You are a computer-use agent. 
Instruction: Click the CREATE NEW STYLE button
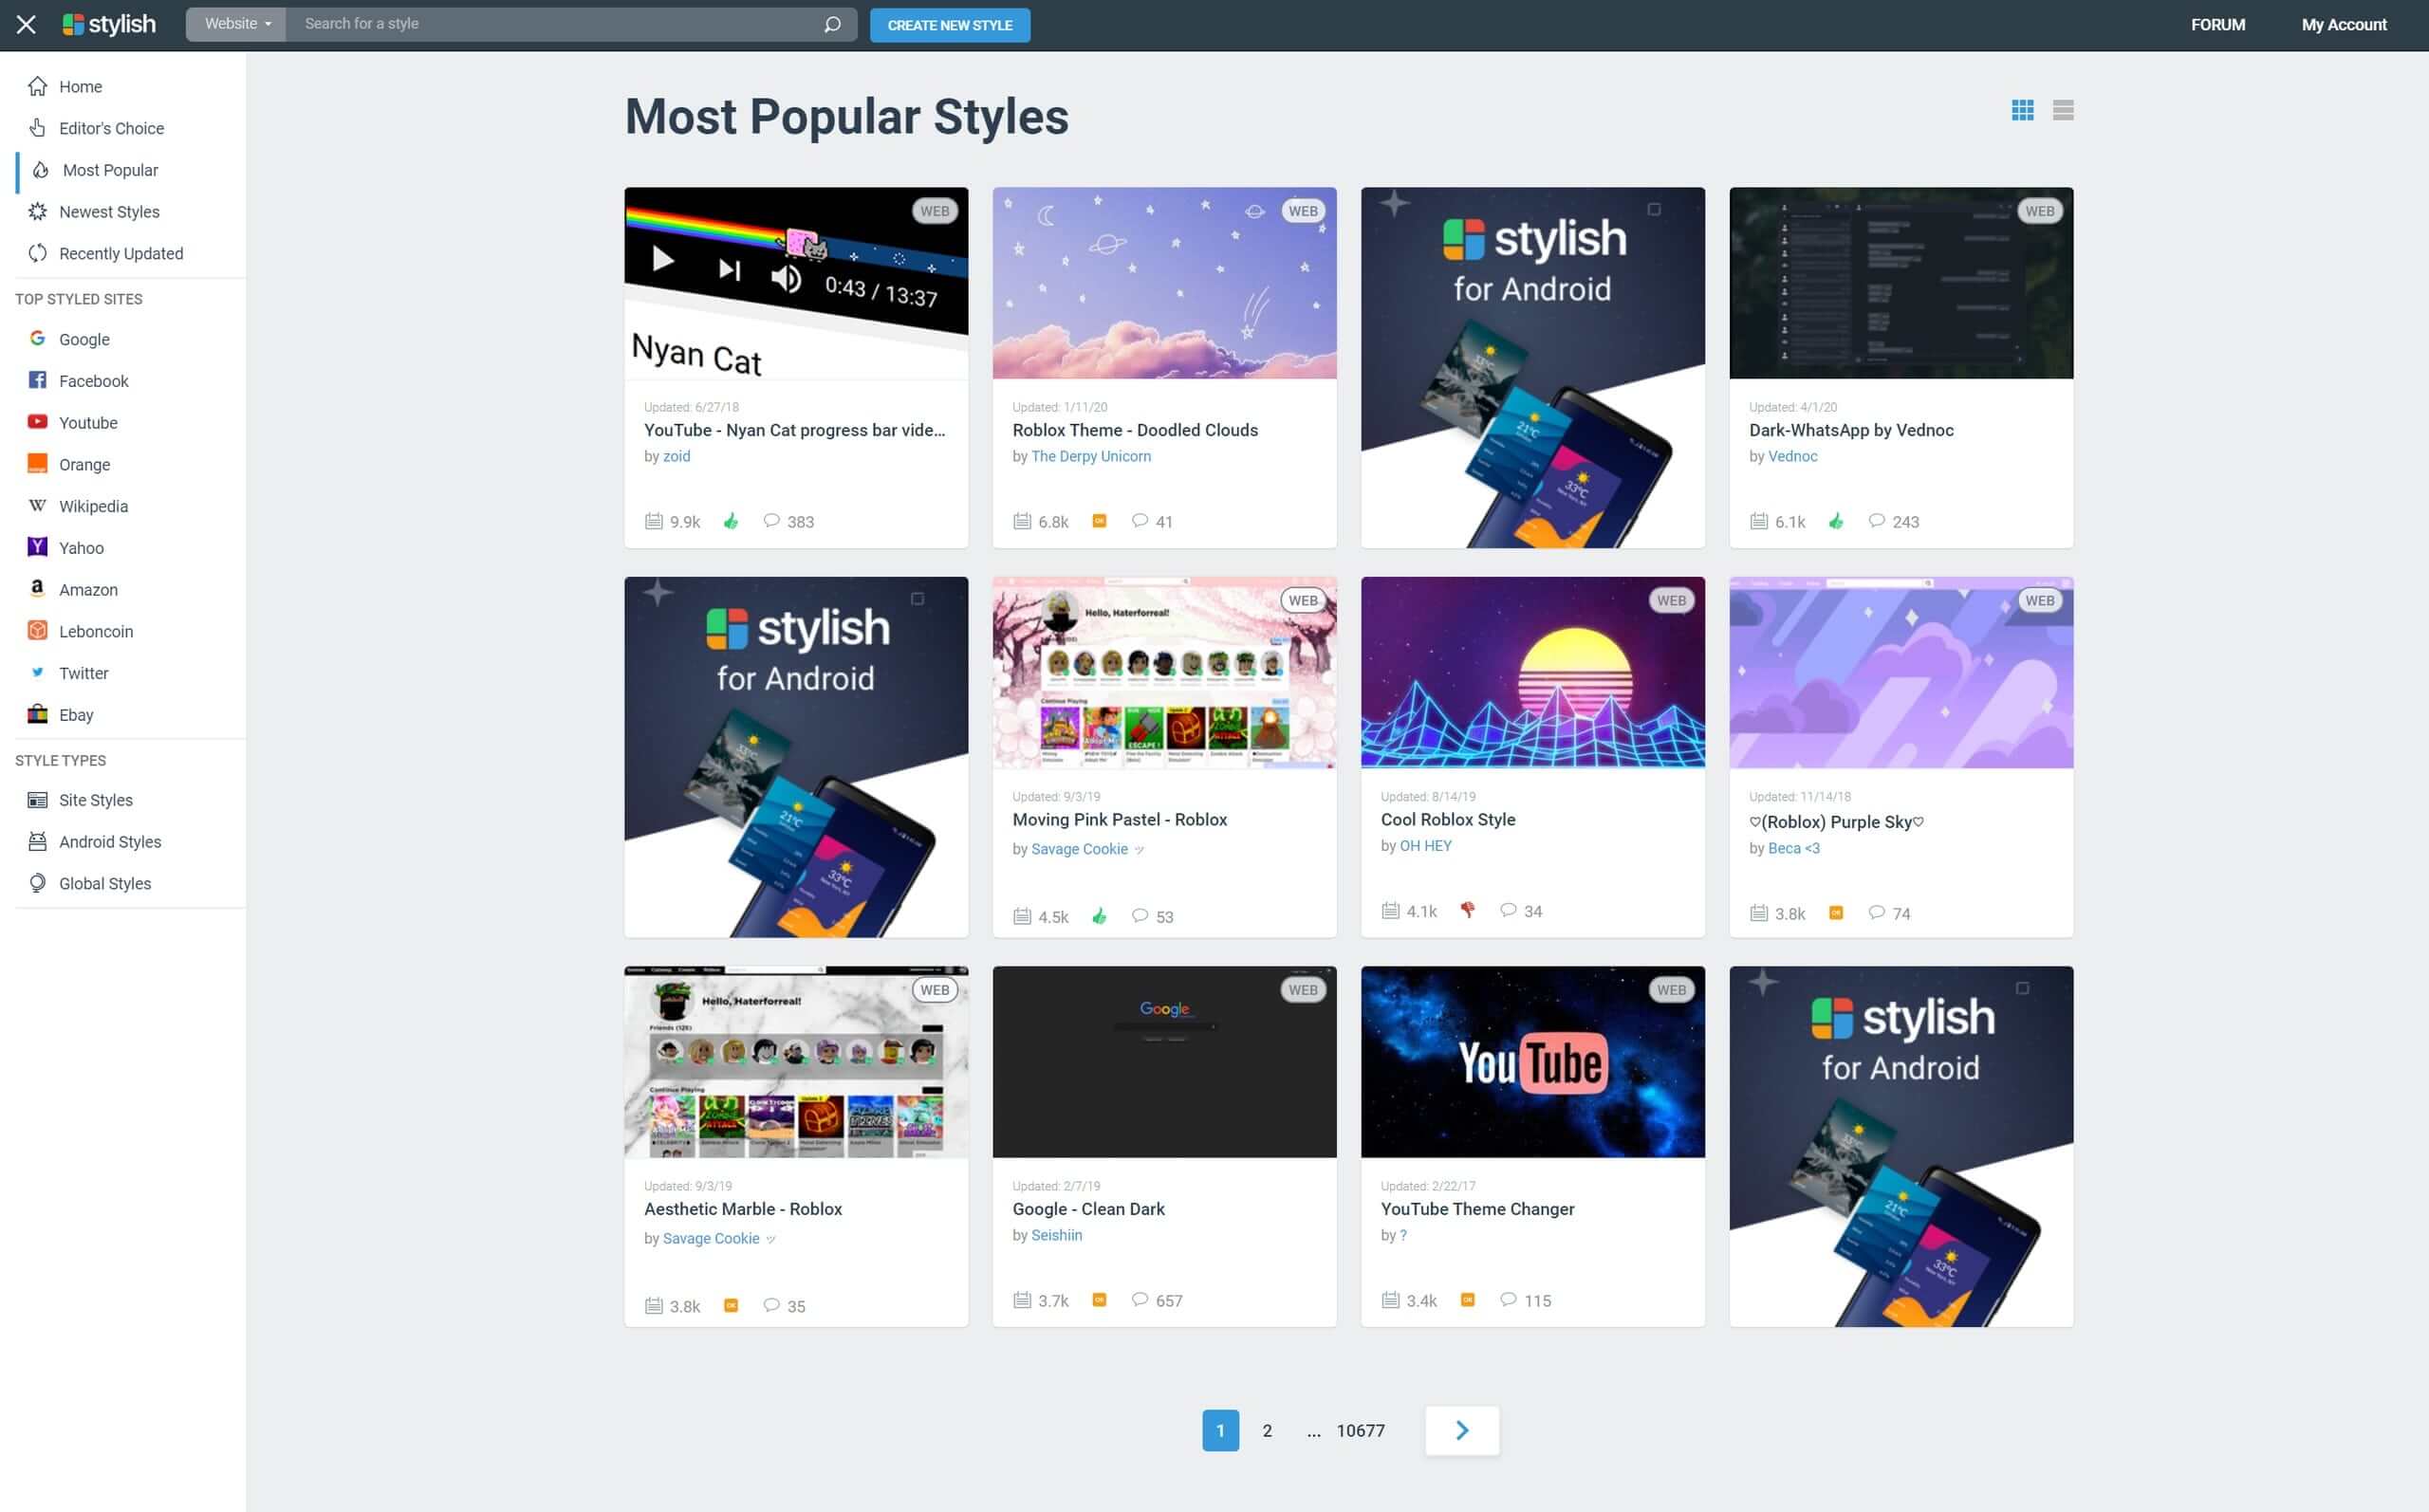(949, 25)
